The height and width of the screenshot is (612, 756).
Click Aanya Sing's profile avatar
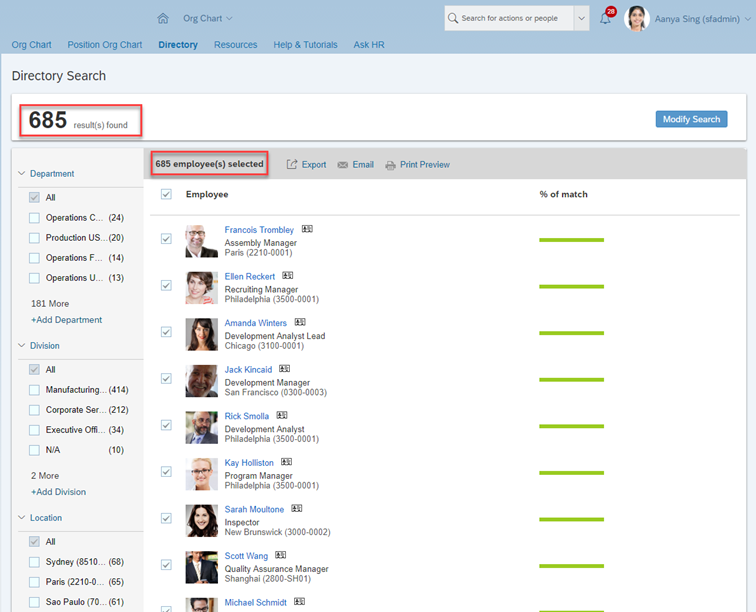(x=636, y=18)
